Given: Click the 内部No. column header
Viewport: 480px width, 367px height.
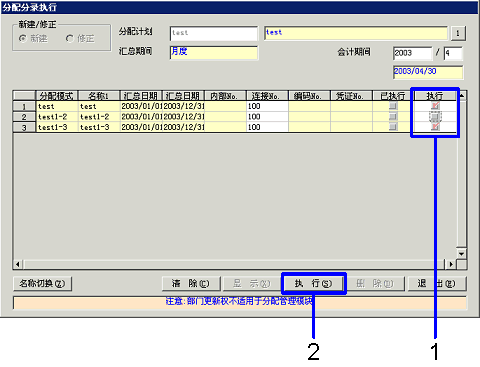Looking at the screenshot, I should 225,96.
